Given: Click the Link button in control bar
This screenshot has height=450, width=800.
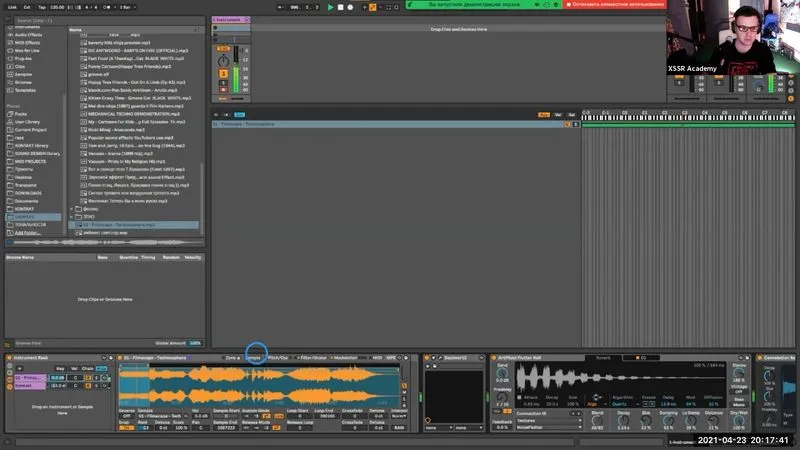Looking at the screenshot, I should coord(12,7).
